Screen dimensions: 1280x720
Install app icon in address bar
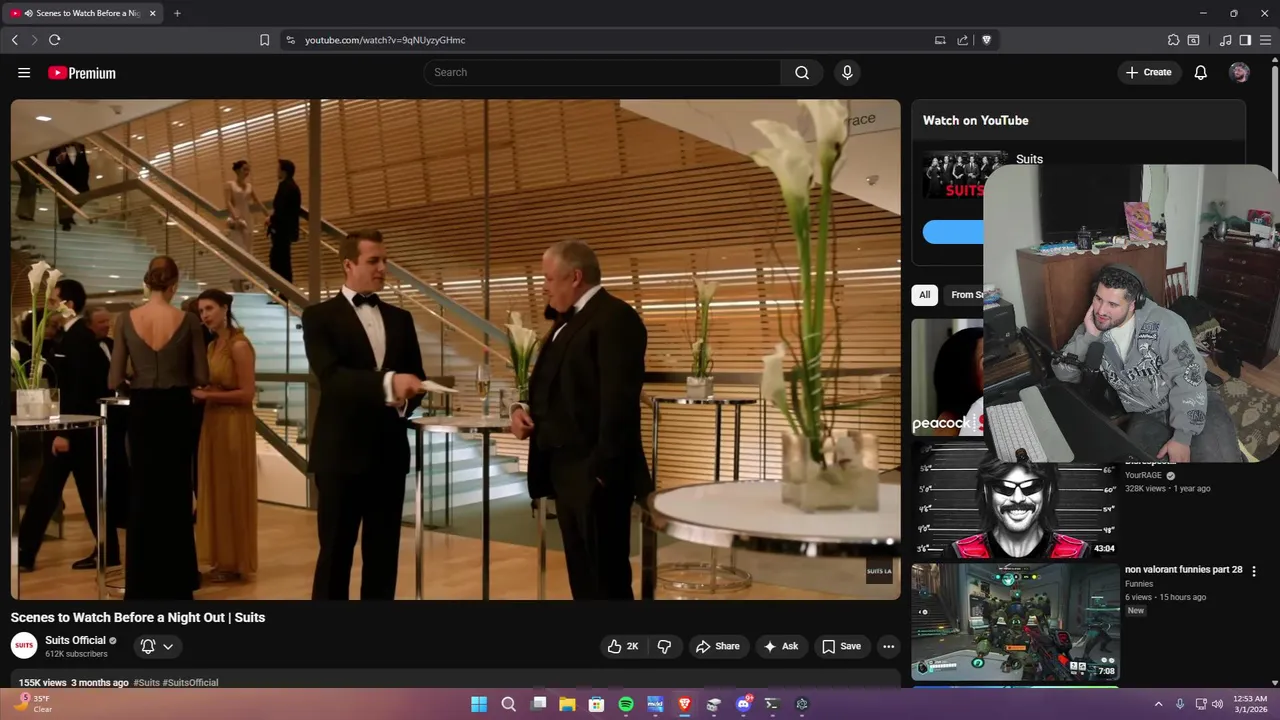coord(940,40)
